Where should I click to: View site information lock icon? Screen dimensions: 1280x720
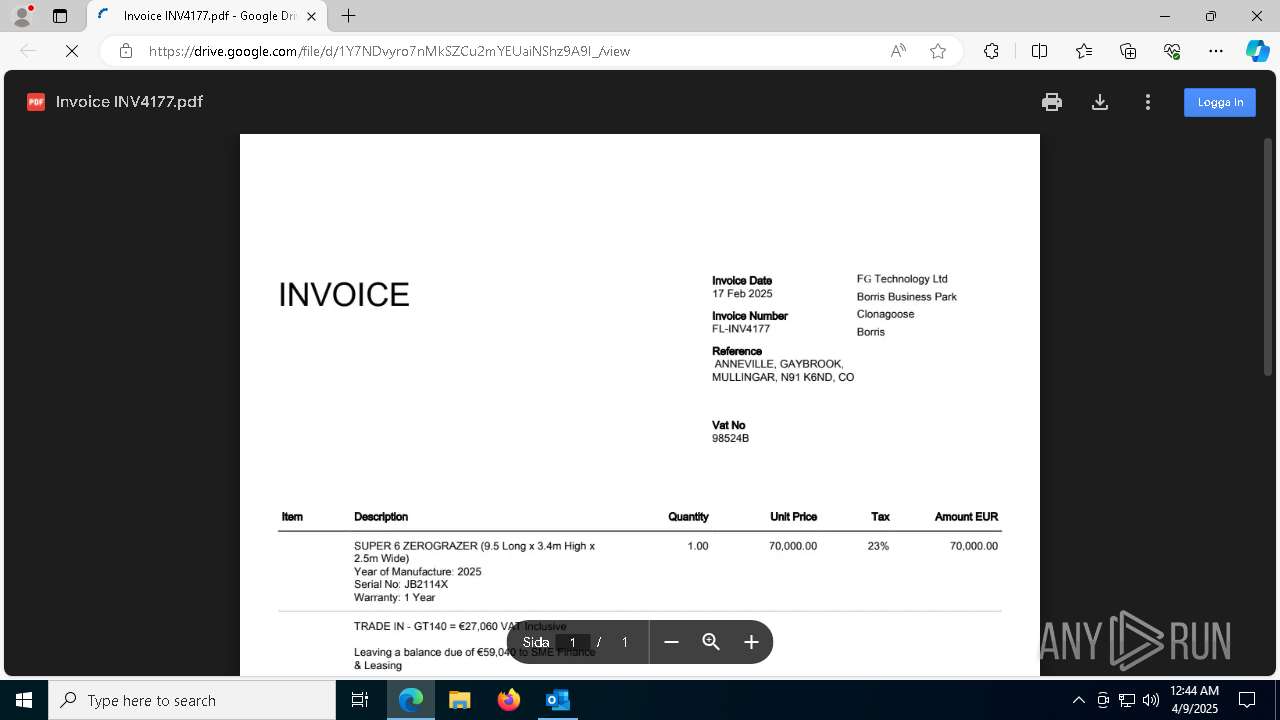point(125,51)
